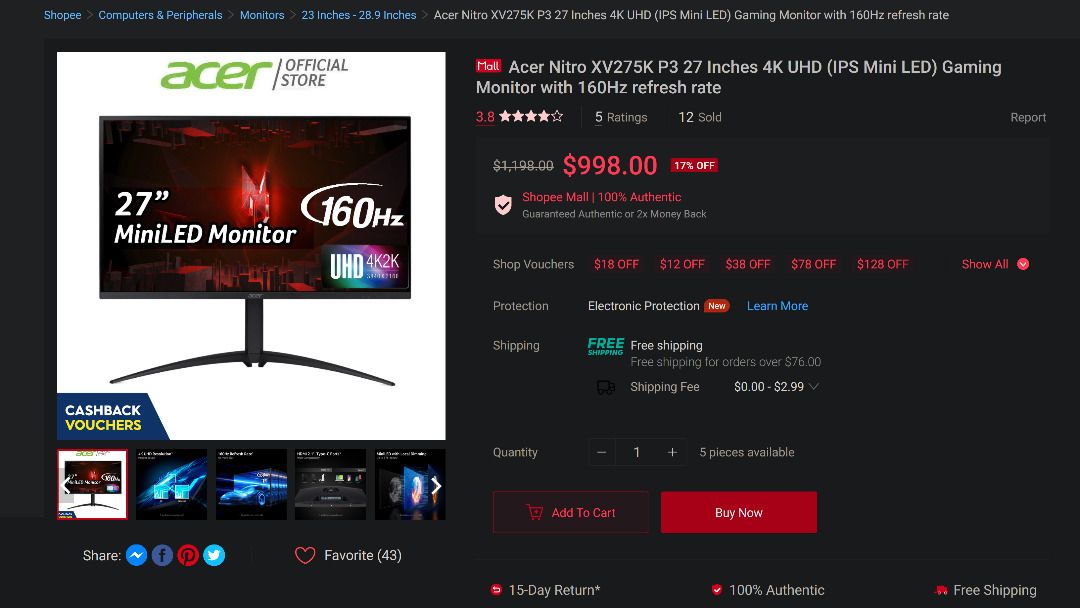Share product on Facebook
The width and height of the screenshot is (1080, 608).
[162, 555]
